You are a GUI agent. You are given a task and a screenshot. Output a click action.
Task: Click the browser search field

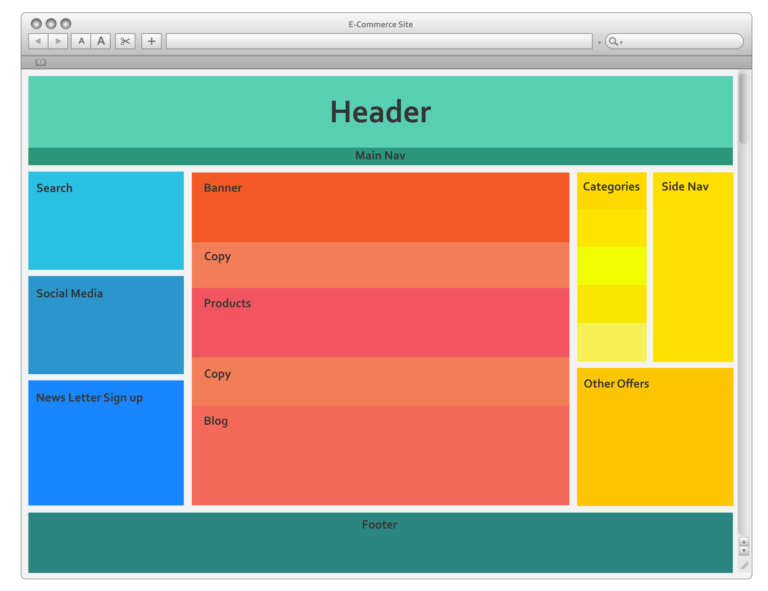coord(674,41)
